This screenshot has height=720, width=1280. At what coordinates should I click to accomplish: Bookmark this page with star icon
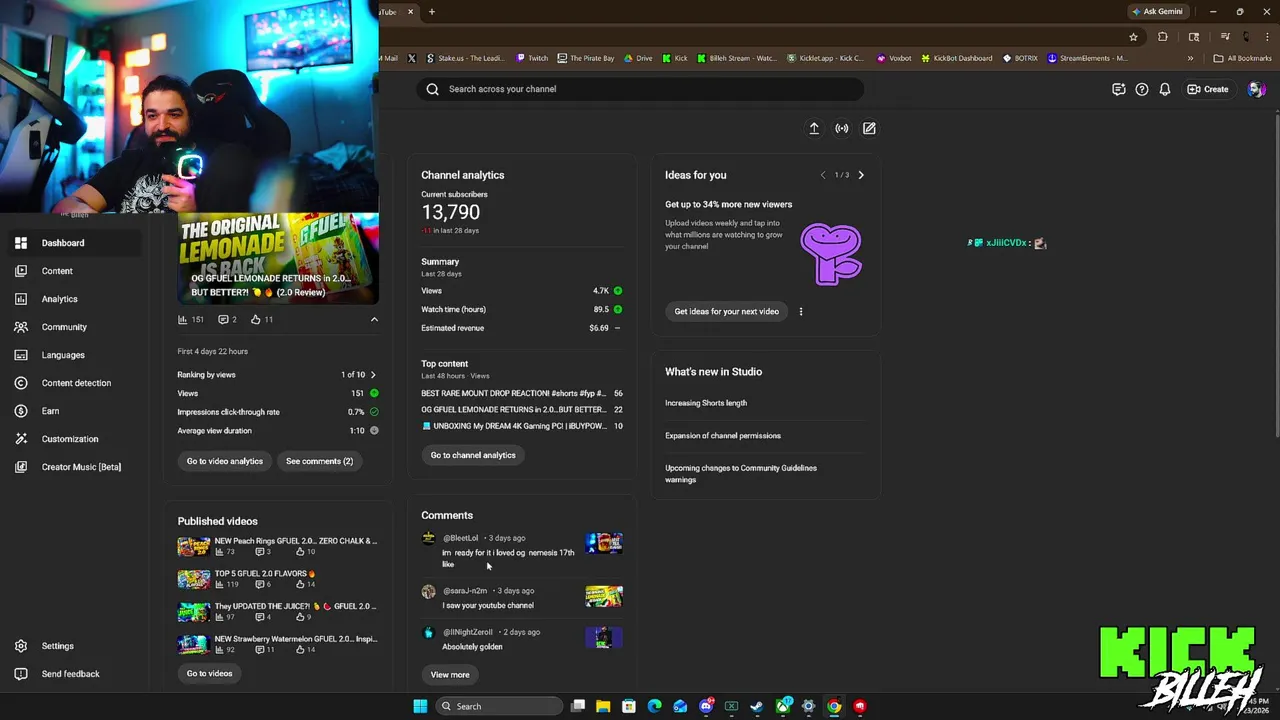click(1133, 37)
